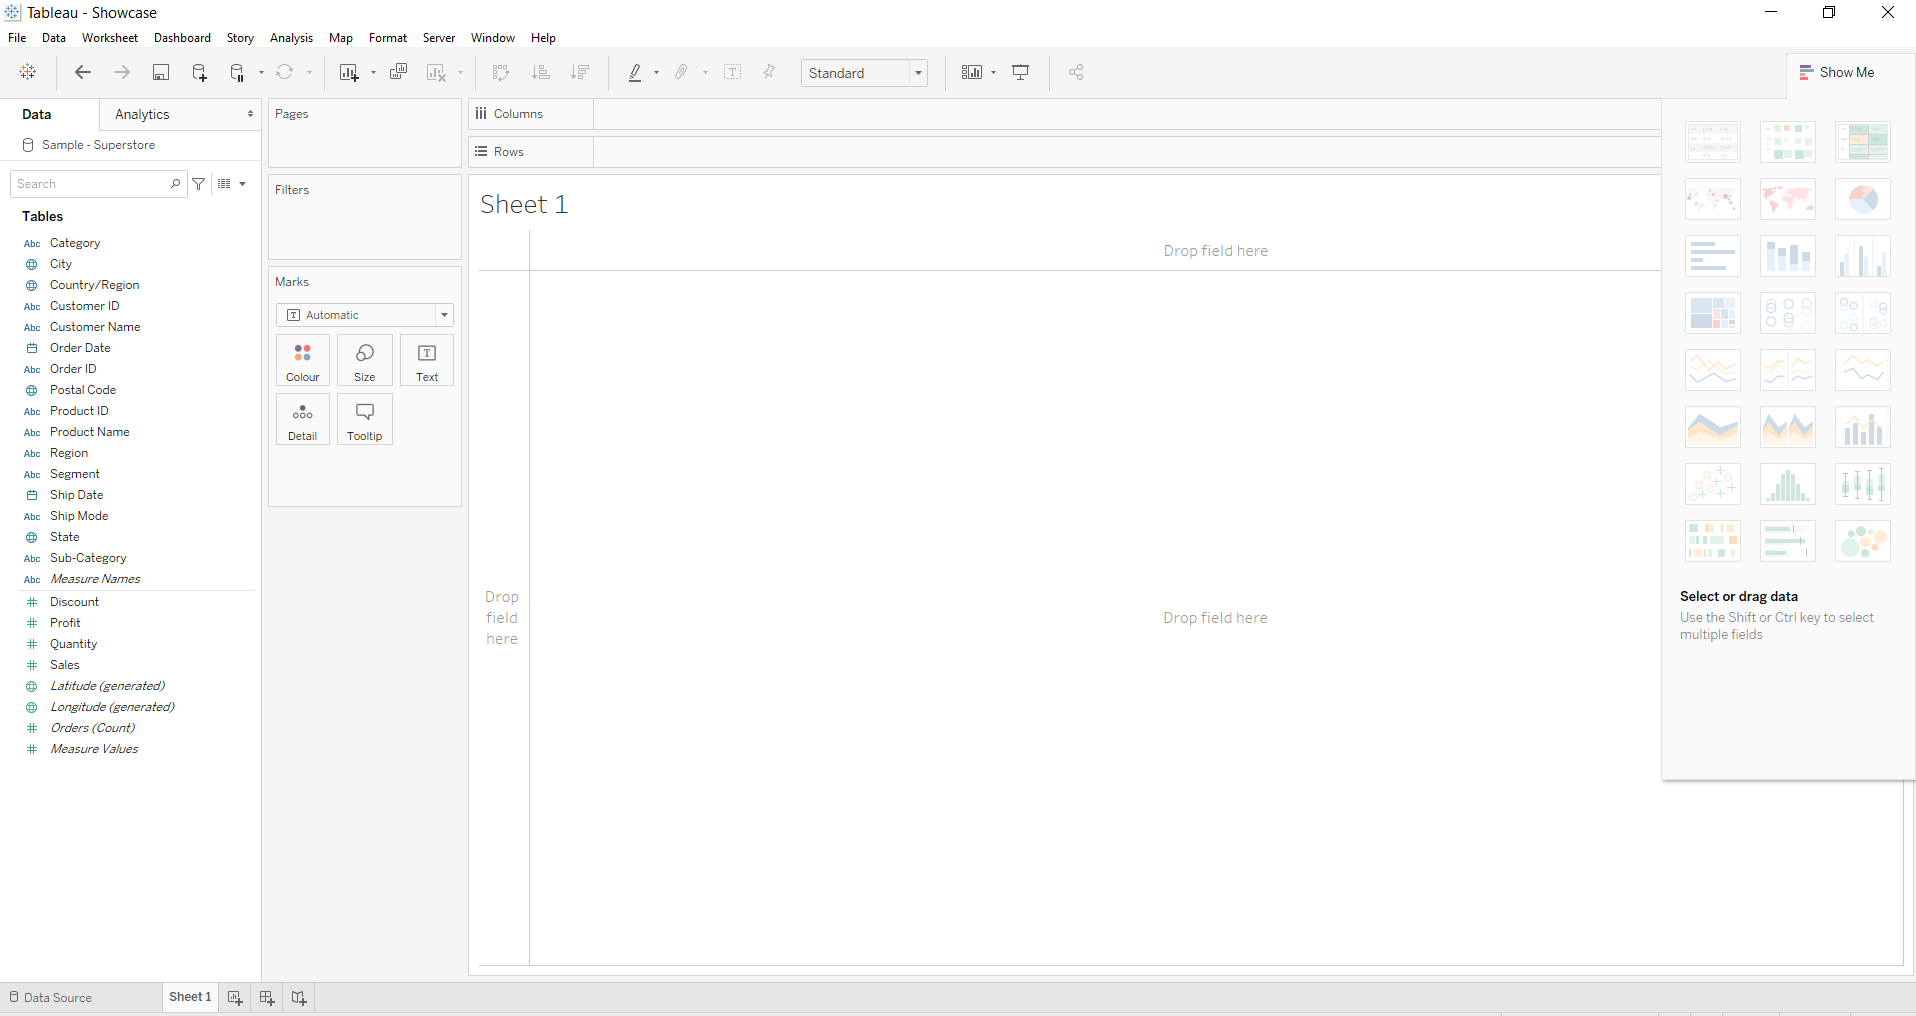Click the Show/Hide Cards icon

pyautogui.click(x=971, y=72)
